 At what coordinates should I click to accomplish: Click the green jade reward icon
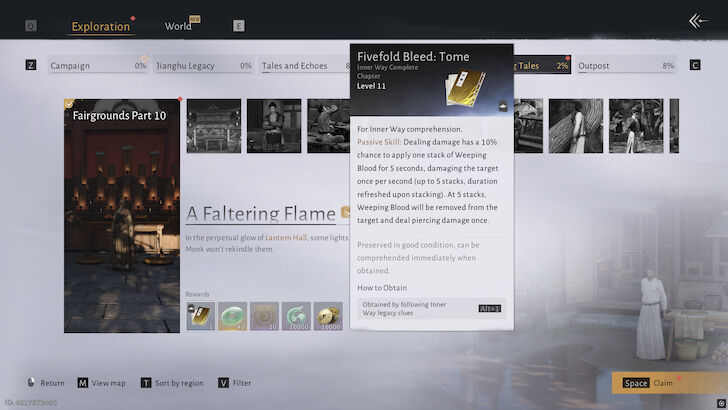click(233, 316)
